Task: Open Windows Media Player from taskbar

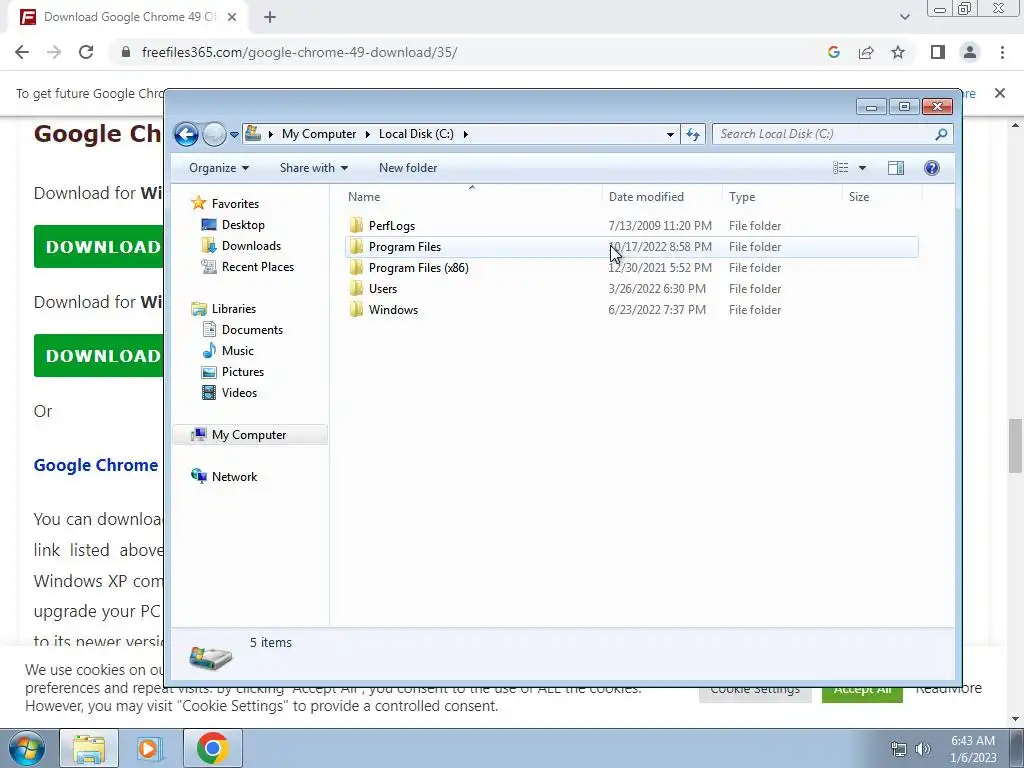Action: 148,748
